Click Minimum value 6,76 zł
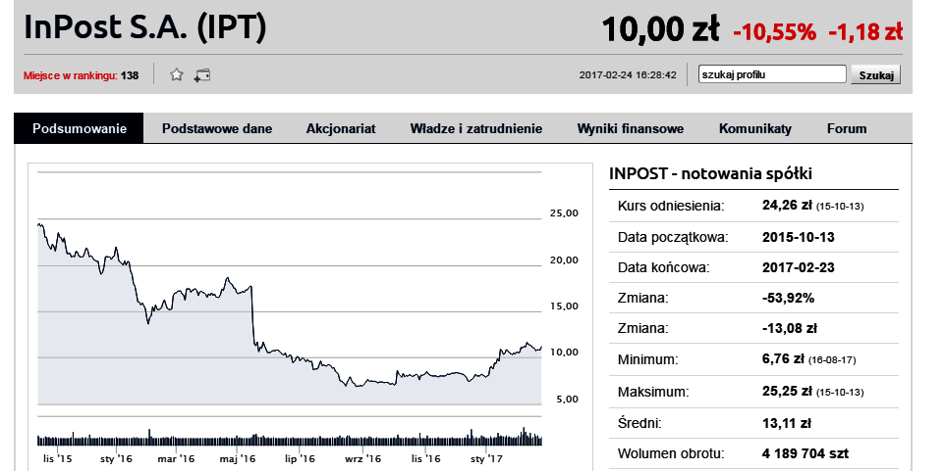This screenshot has height=471, width=945. 783,360
